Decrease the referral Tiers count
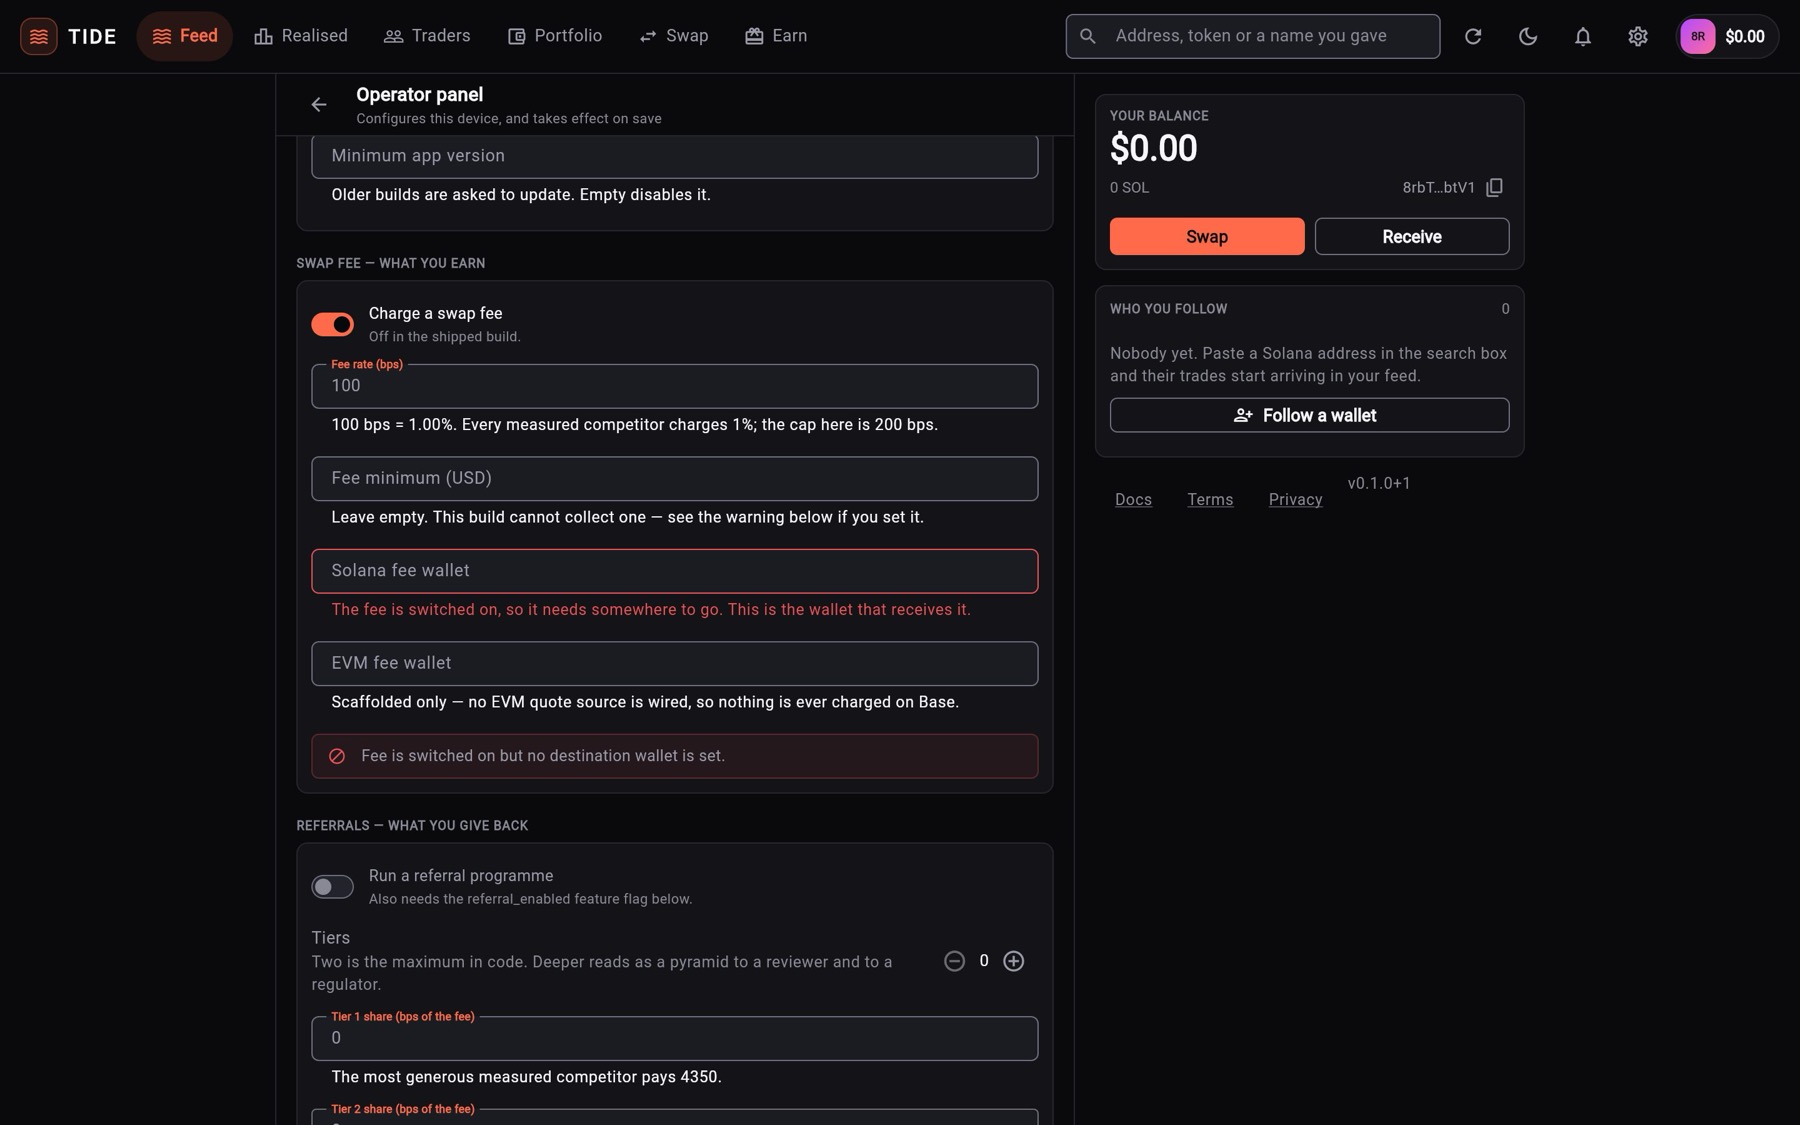1800x1125 pixels. pos(955,961)
